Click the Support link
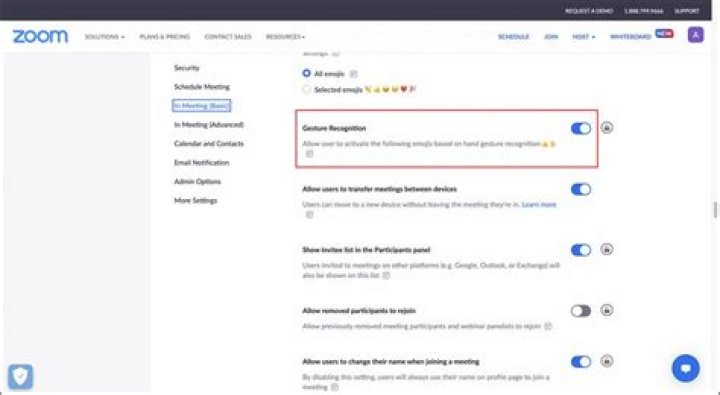The width and height of the screenshot is (720, 395). coord(687,11)
